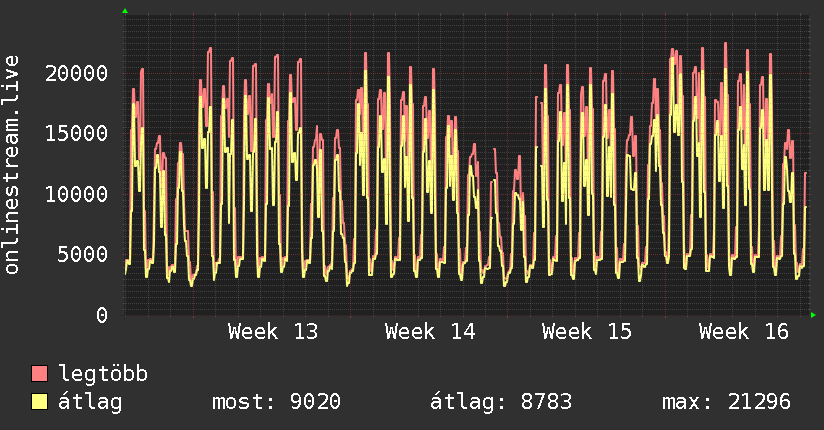Click the 10000 y-axis tick label
The height and width of the screenshot is (430, 824).
(x=76, y=194)
